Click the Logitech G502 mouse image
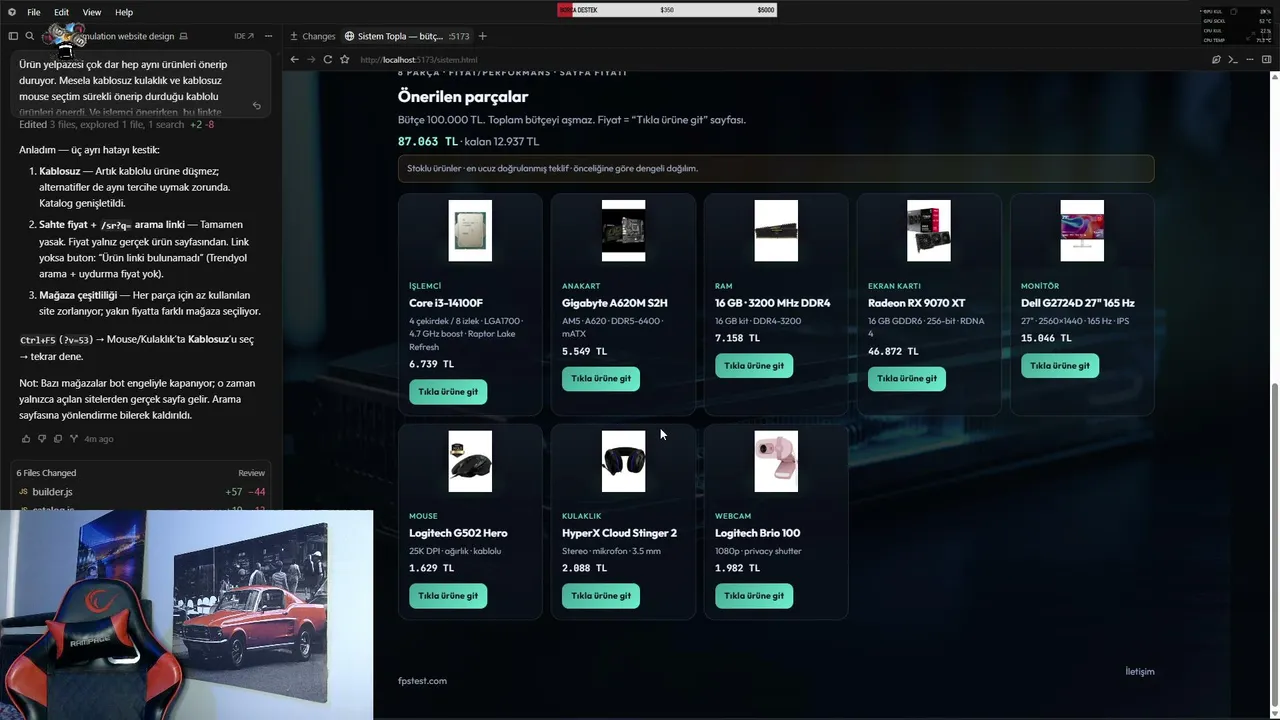Image resolution: width=1280 pixels, height=720 pixels. (x=470, y=461)
